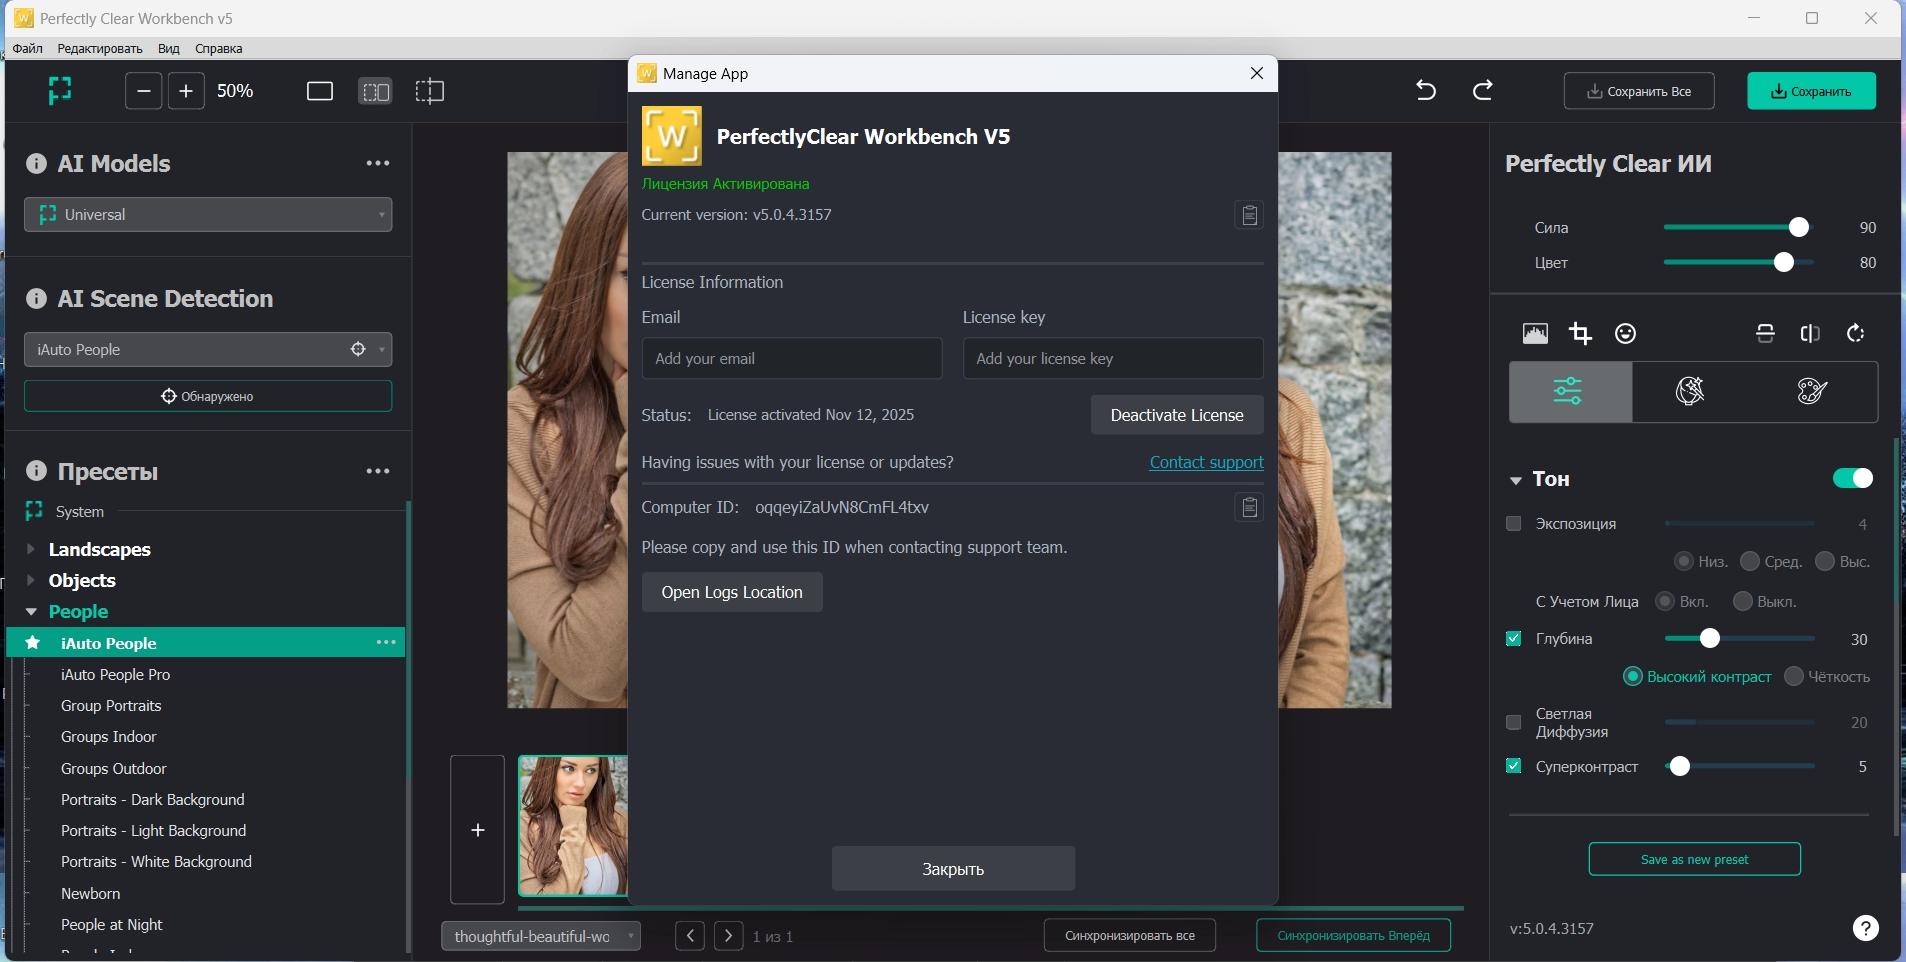The image size is (1906, 962).
Task: Click Сохранить Все button
Action: click(x=1639, y=91)
